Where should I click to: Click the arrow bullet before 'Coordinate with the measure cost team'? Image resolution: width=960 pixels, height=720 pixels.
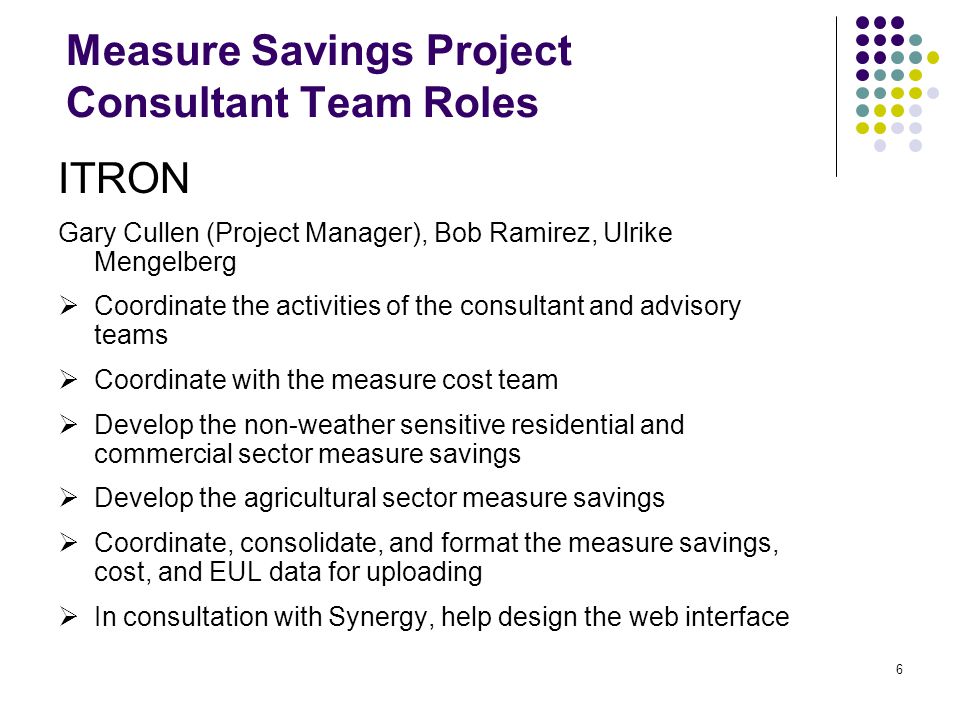(69, 380)
